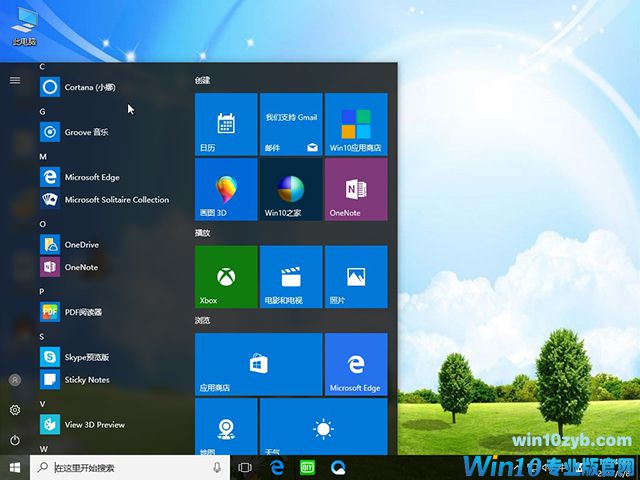Launch Sticky Notes from the app list
640x480 pixels.
pyautogui.click(x=110, y=380)
